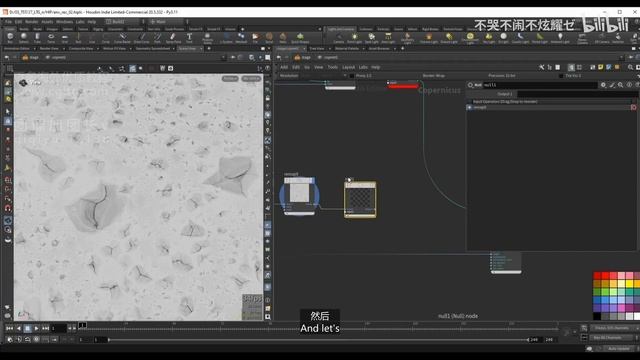
Task: Click the null11 node name field
Action: [x=540, y=85]
